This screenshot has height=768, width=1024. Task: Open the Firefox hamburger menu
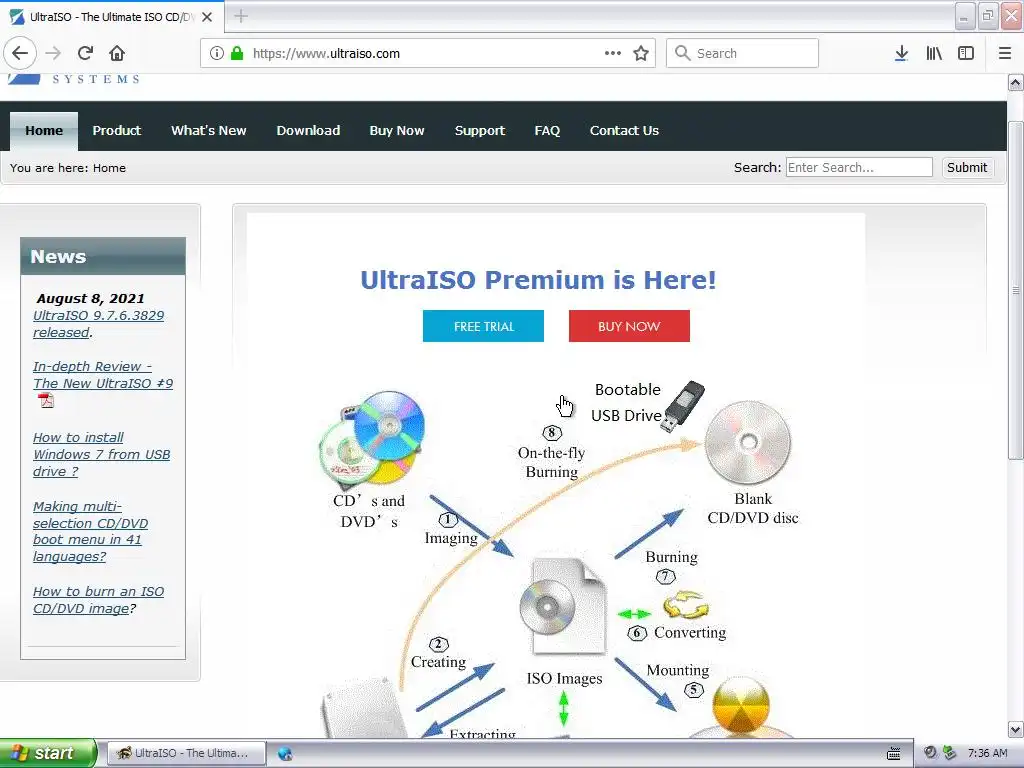coord(1004,53)
